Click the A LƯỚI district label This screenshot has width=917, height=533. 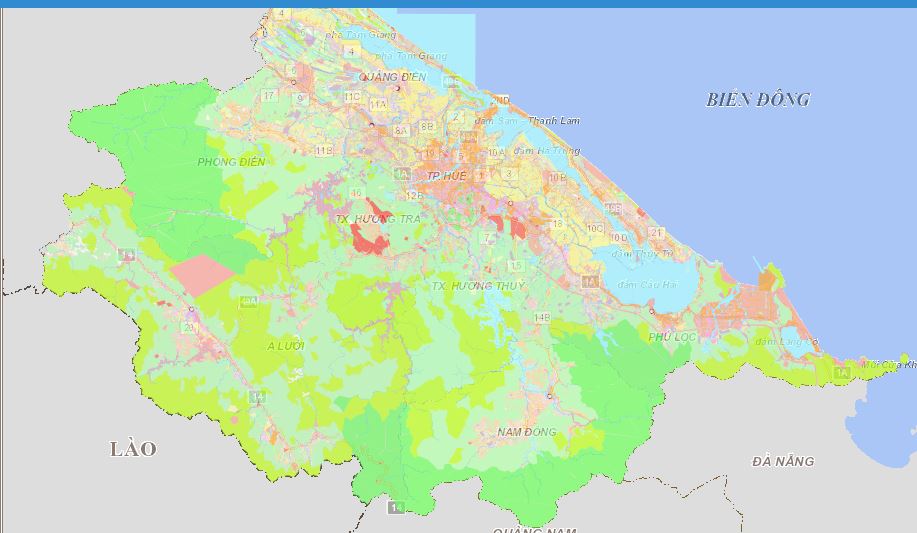click(285, 345)
